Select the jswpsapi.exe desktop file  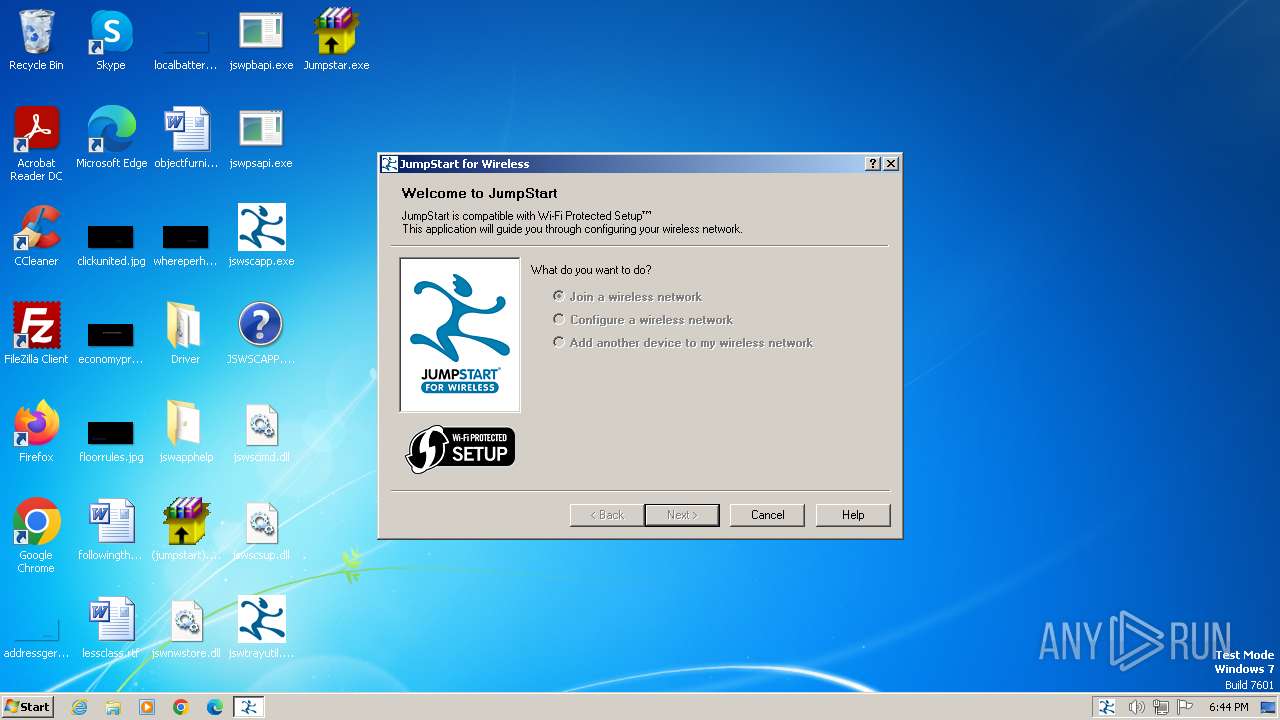(x=261, y=138)
